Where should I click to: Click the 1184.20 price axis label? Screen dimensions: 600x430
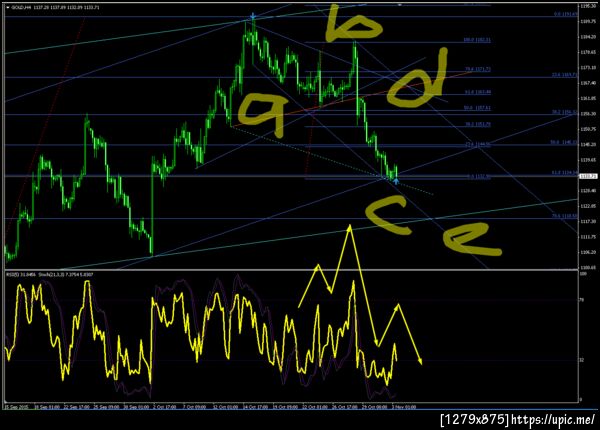click(x=588, y=37)
